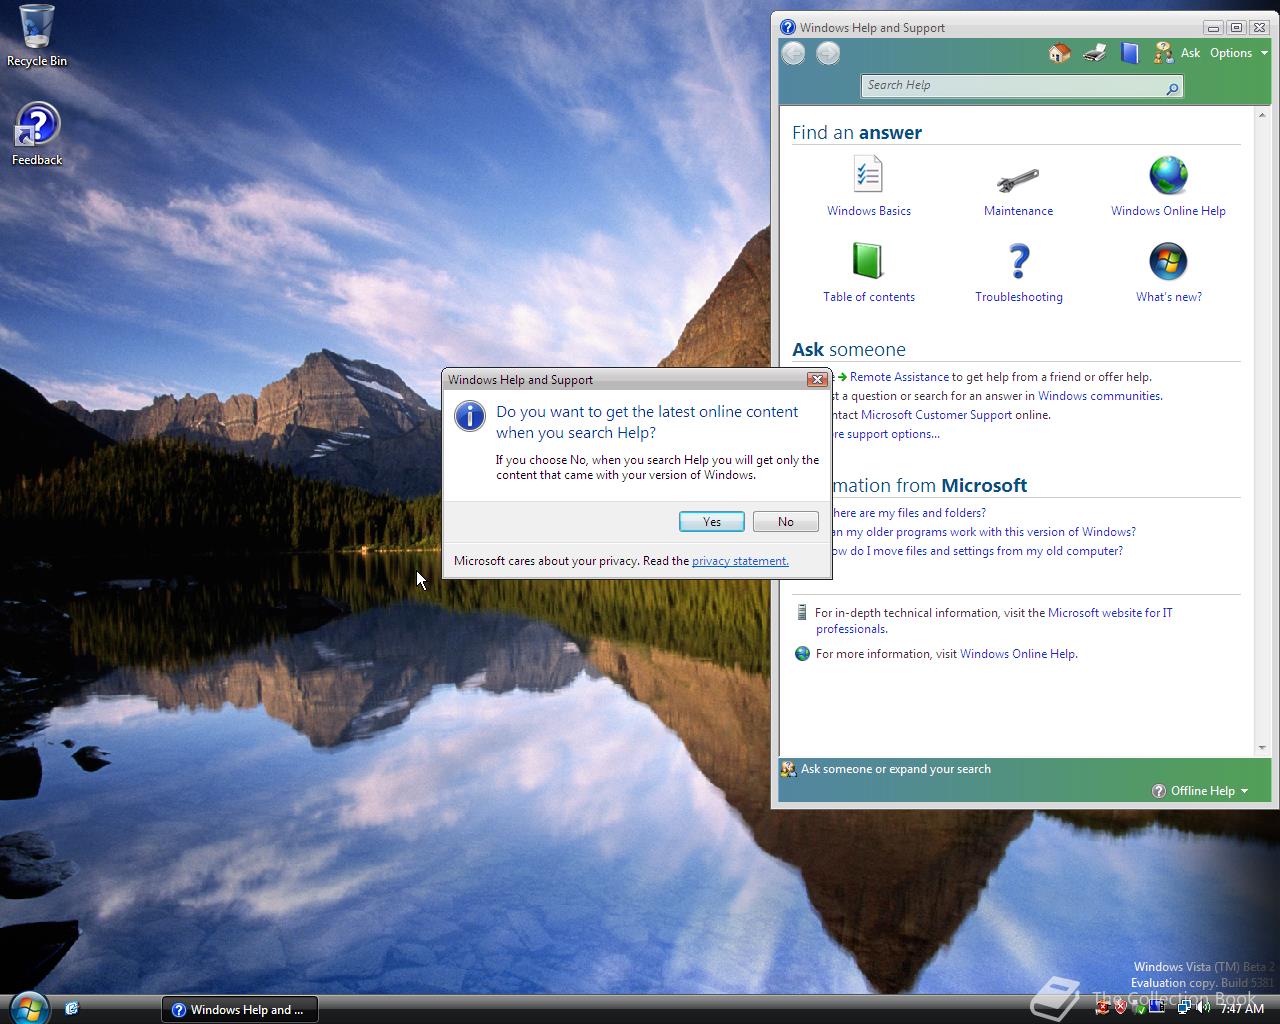
Task: Expand the Offline Help dropdown
Action: tap(1202, 791)
